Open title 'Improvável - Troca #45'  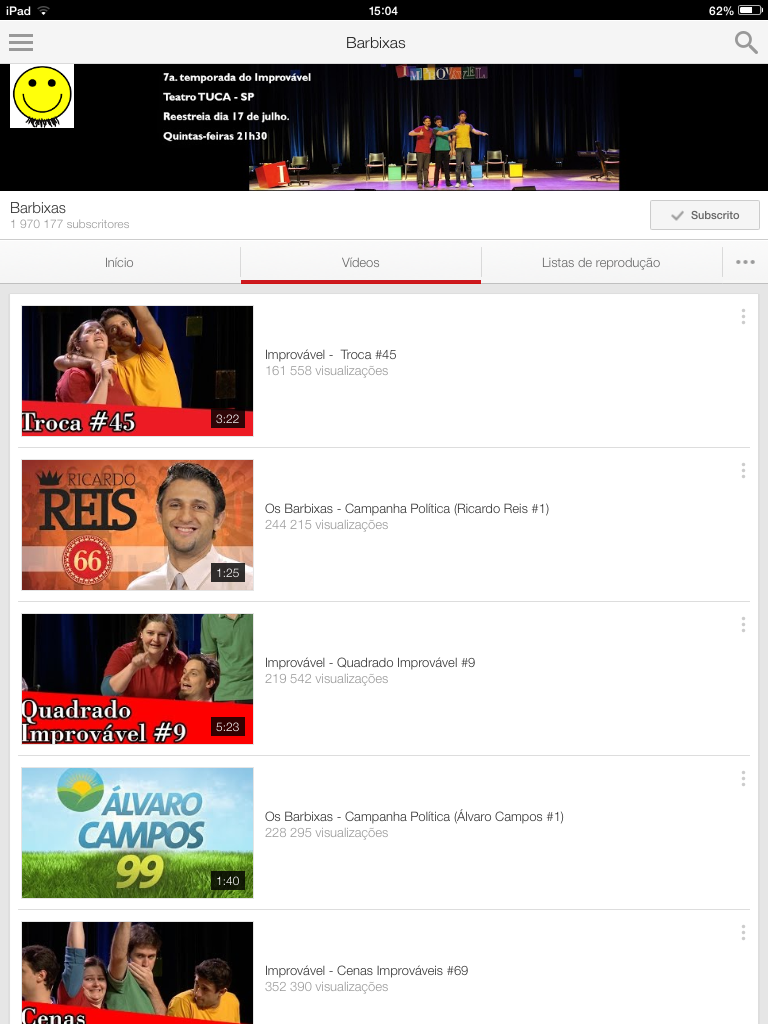coord(330,355)
